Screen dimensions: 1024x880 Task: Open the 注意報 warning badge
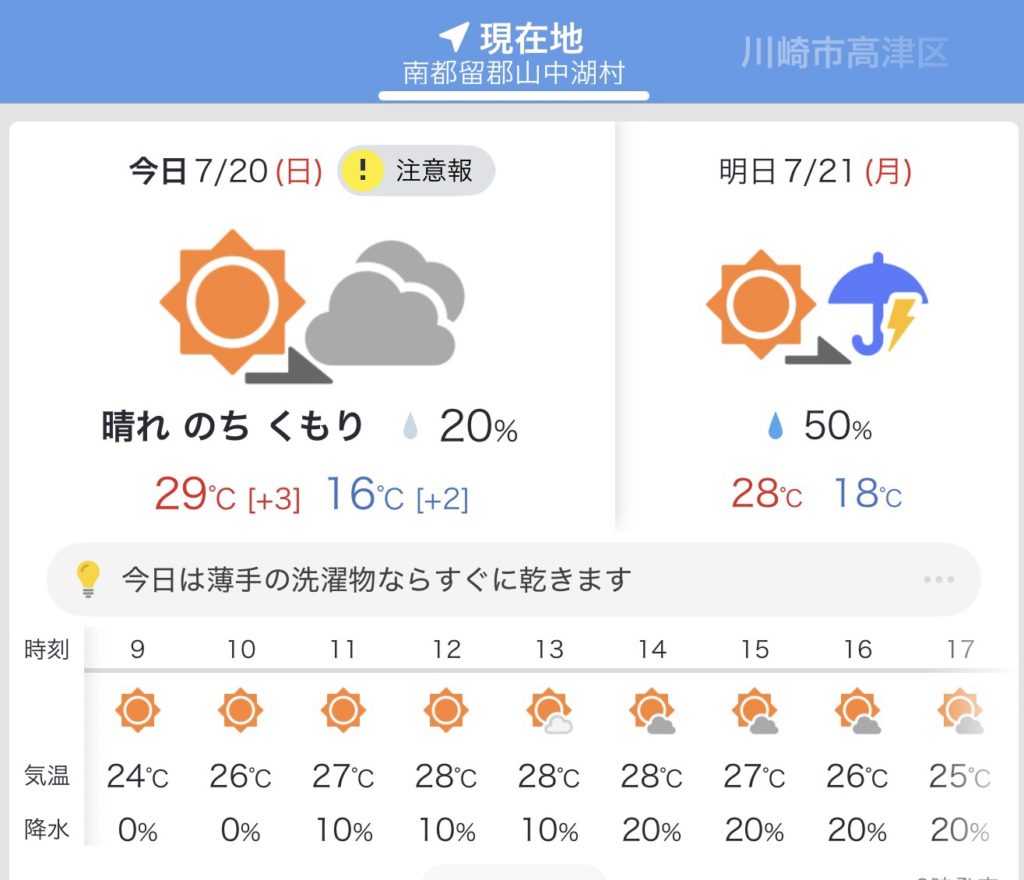[416, 171]
